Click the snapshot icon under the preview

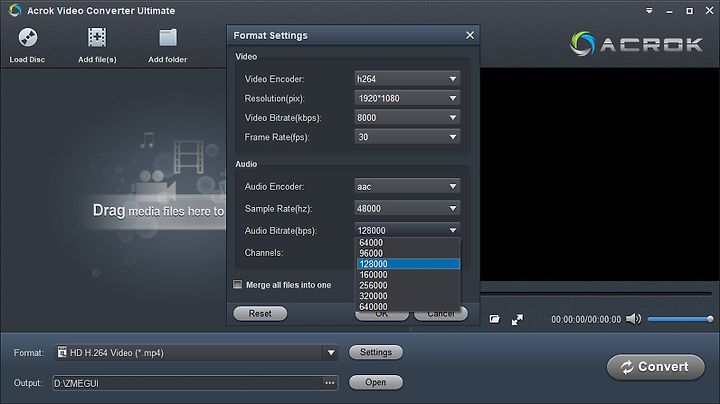tap(495, 319)
